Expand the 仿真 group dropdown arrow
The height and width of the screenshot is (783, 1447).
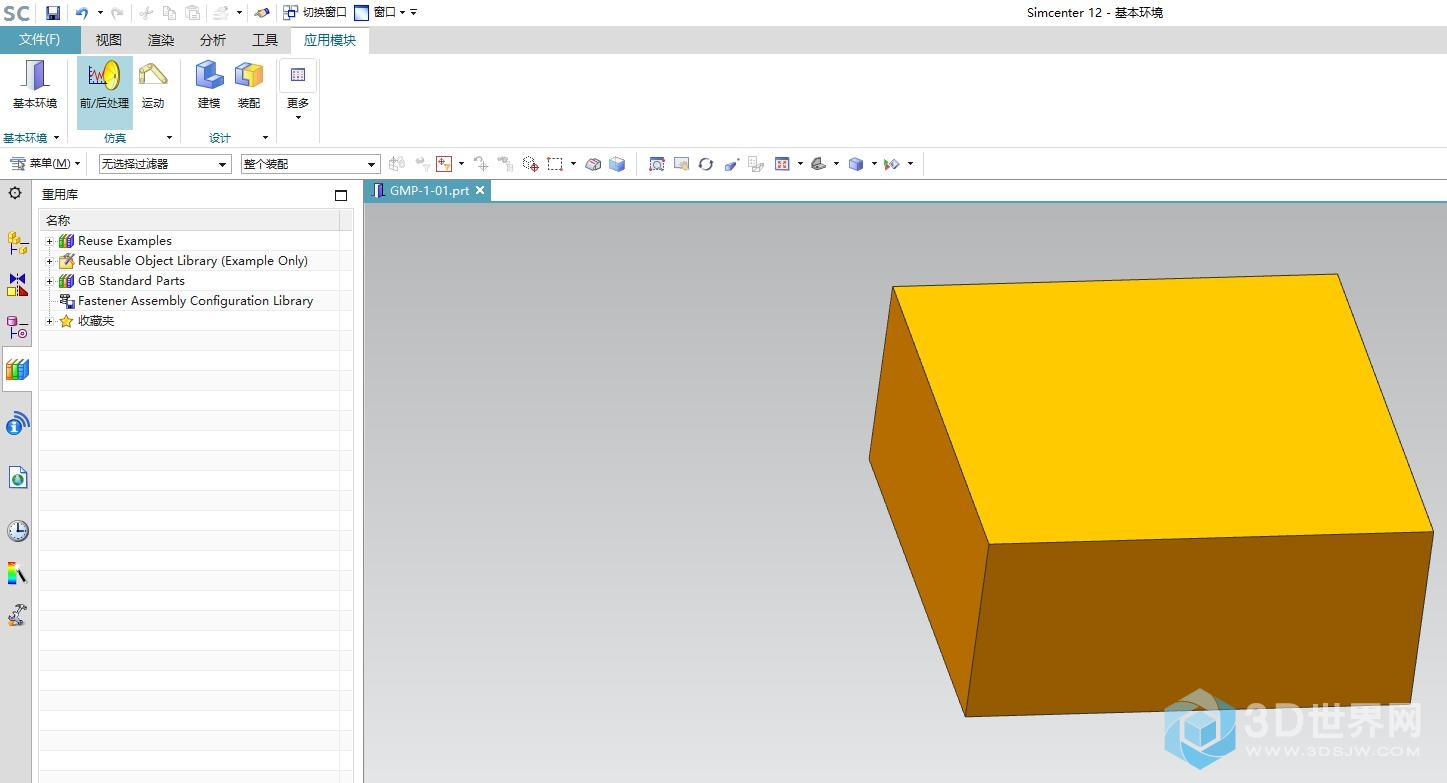[x=169, y=138]
